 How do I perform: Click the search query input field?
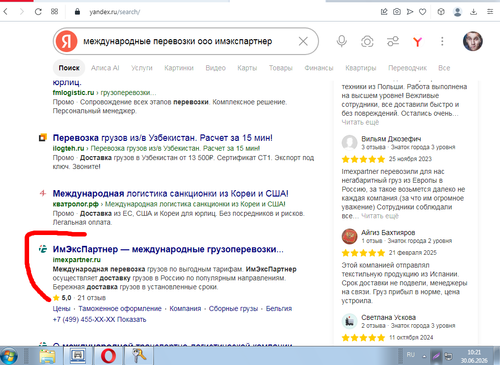point(187,41)
